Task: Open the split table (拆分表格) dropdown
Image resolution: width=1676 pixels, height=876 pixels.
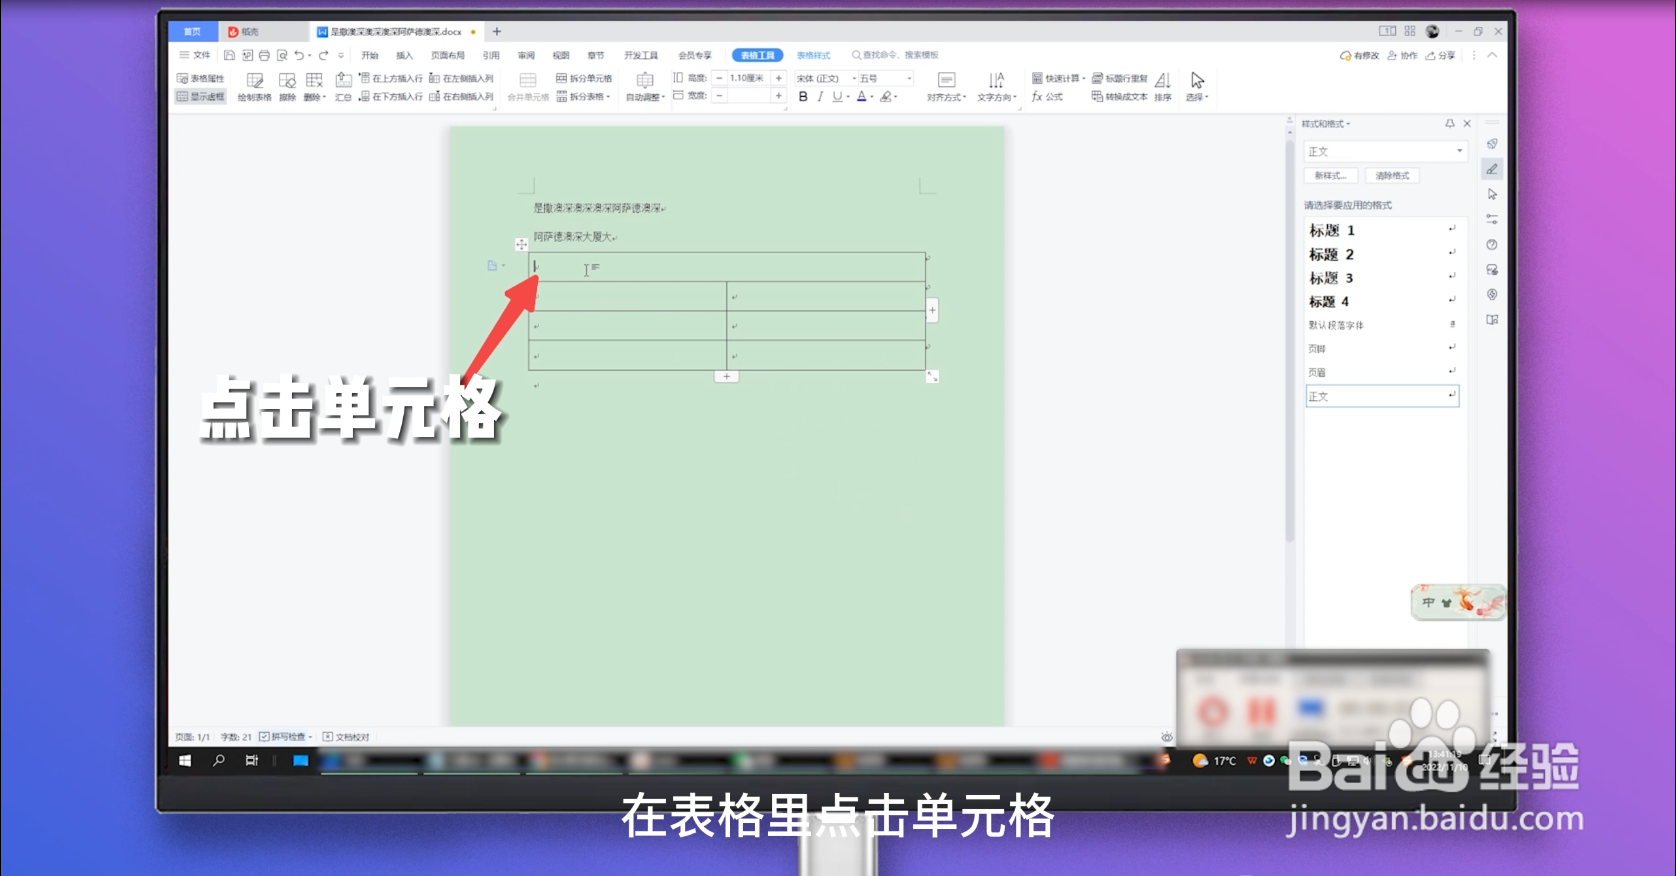Action: point(584,97)
